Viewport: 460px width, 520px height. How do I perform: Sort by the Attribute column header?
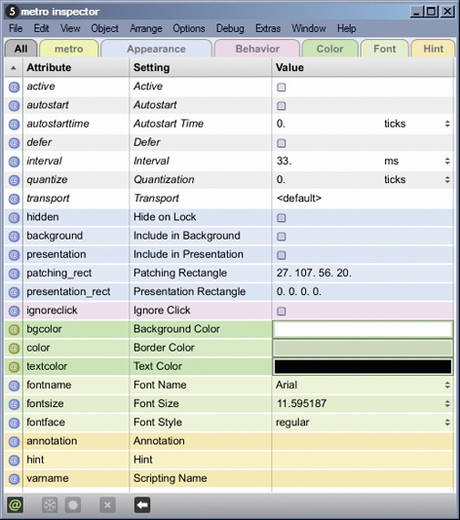49,67
